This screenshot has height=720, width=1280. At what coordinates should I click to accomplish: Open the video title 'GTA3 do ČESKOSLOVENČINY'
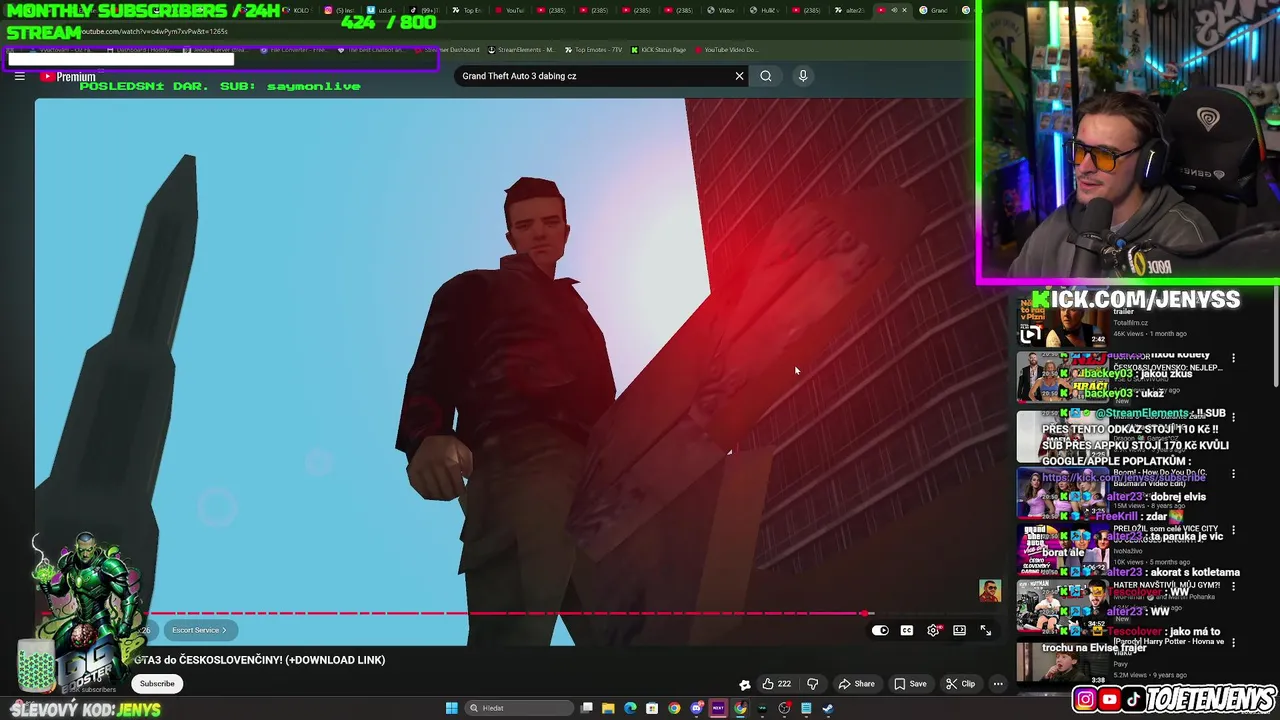(260, 660)
